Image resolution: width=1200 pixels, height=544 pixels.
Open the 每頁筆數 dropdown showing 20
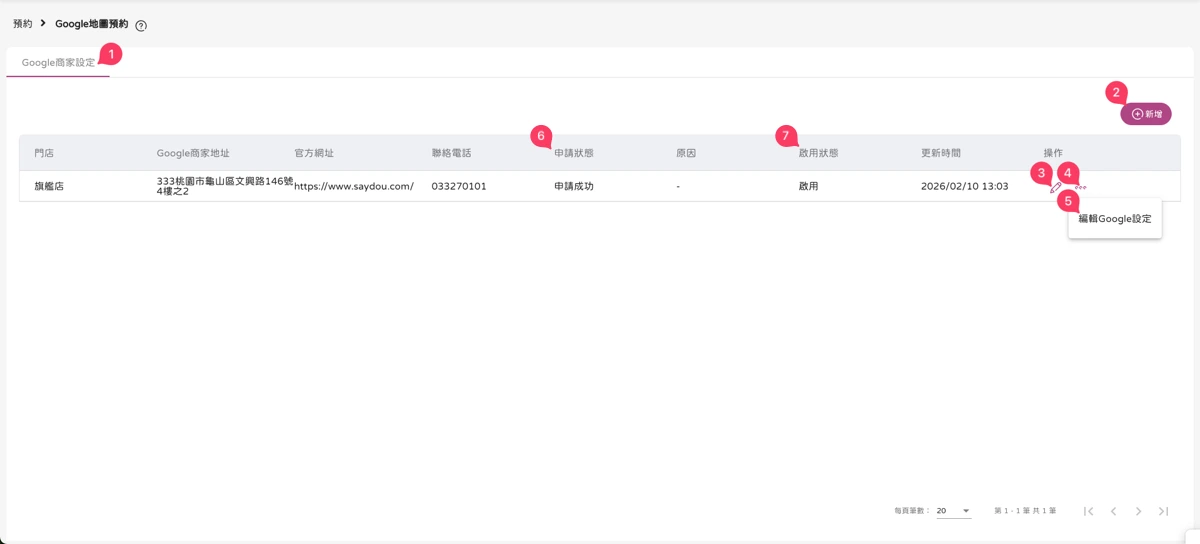coord(954,511)
